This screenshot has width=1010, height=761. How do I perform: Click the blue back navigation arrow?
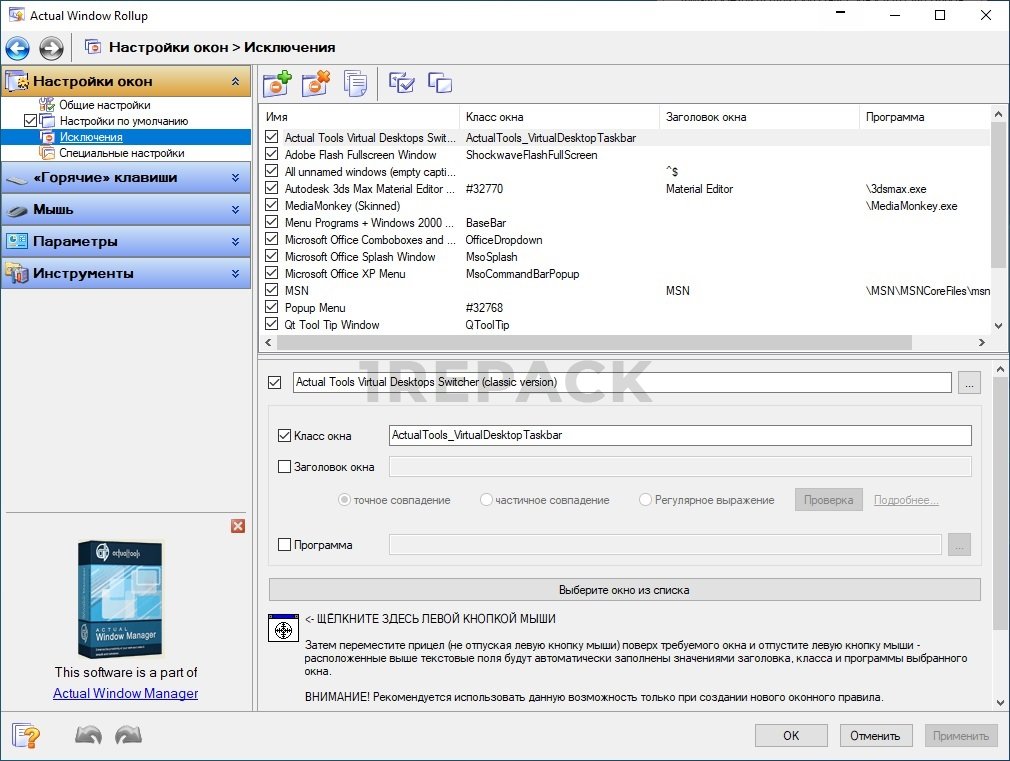pyautogui.click(x=17, y=48)
